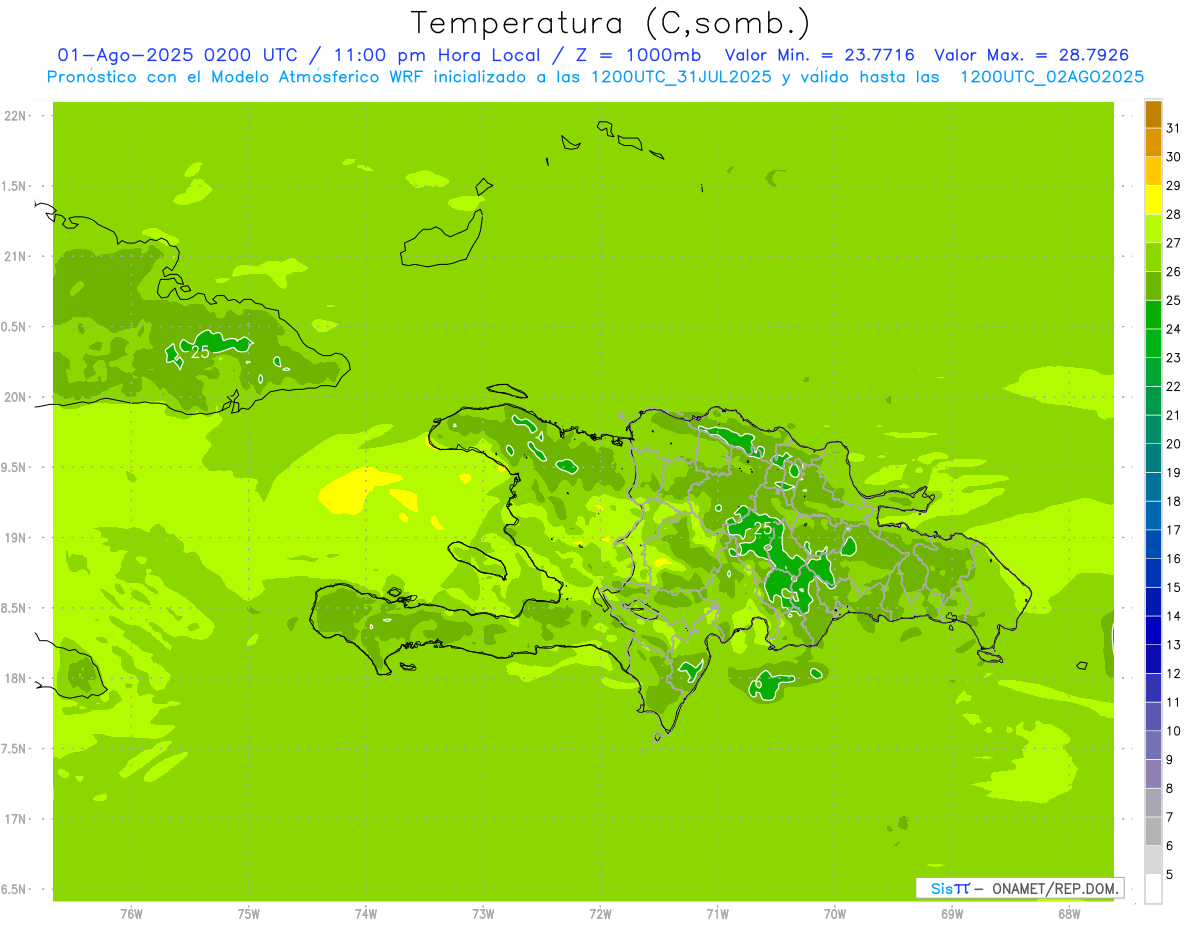Screen dimensions: 1200x927
Task: Click the number 5 in the color legend
Action: [1170, 874]
